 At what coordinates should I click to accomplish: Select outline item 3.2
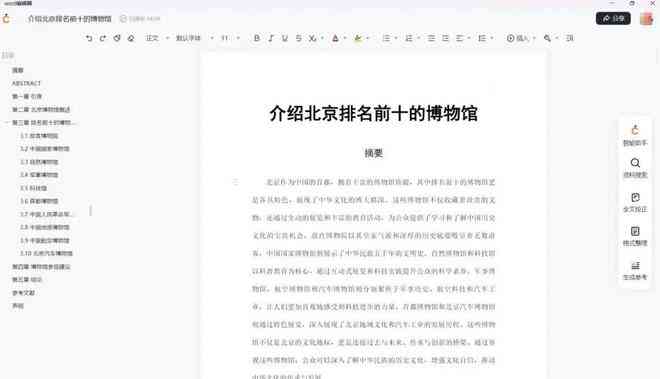pyautogui.click(x=45, y=149)
